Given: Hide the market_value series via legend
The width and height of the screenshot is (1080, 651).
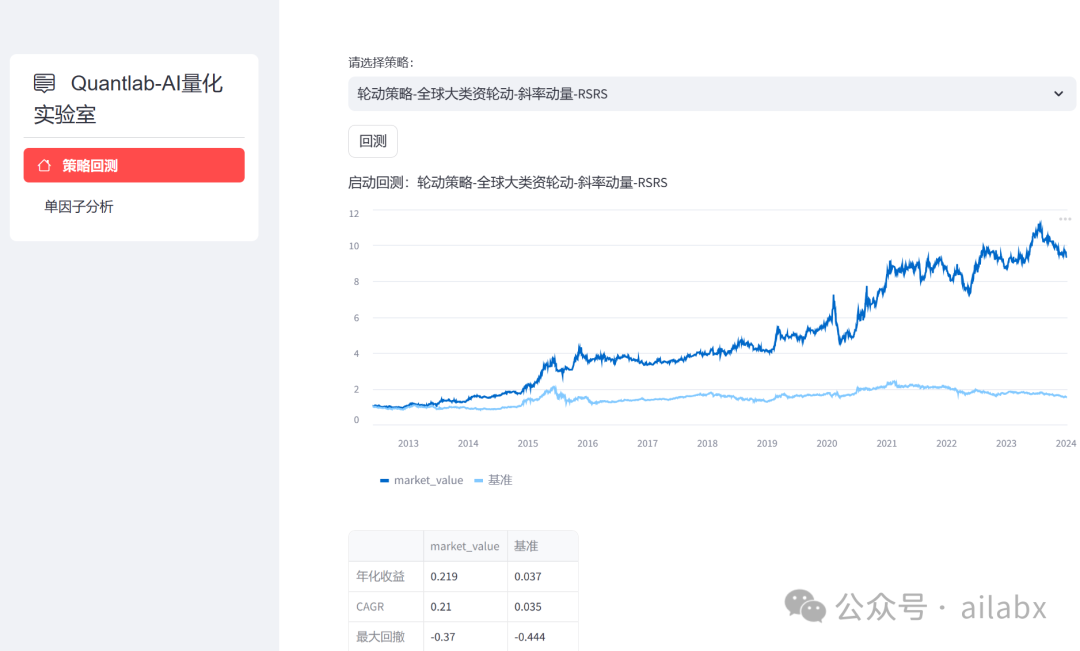Looking at the screenshot, I should [x=420, y=480].
